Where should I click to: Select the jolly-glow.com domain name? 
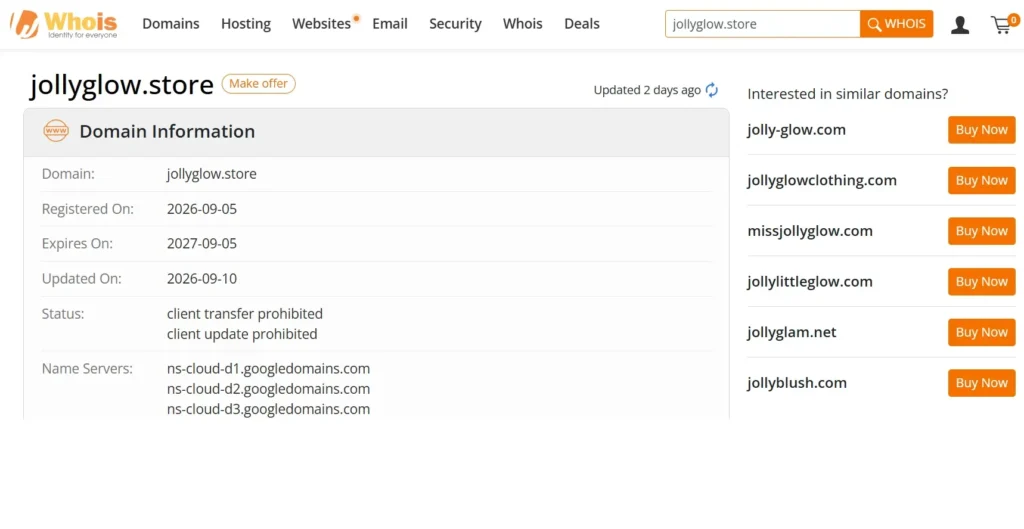coord(797,129)
